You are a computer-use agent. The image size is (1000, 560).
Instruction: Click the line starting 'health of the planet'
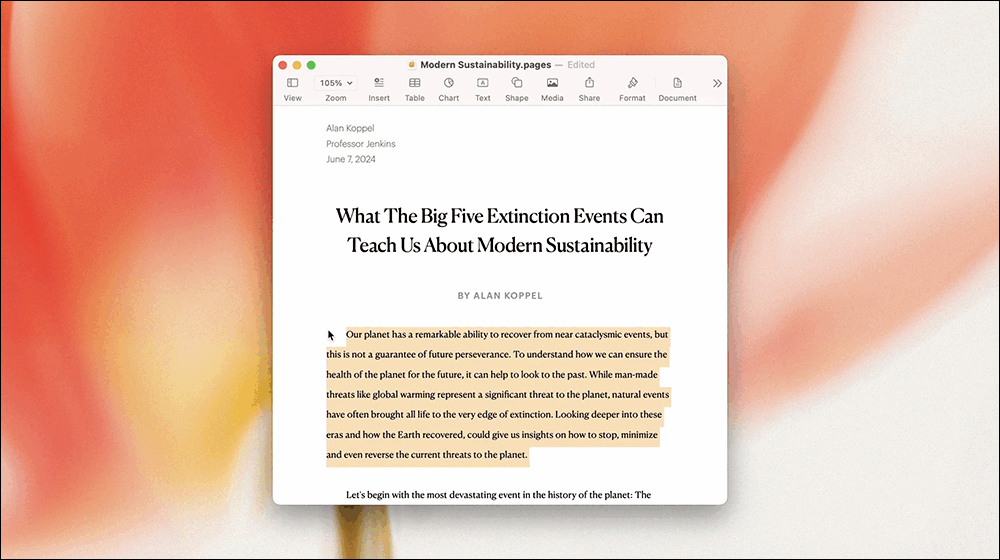(492, 374)
